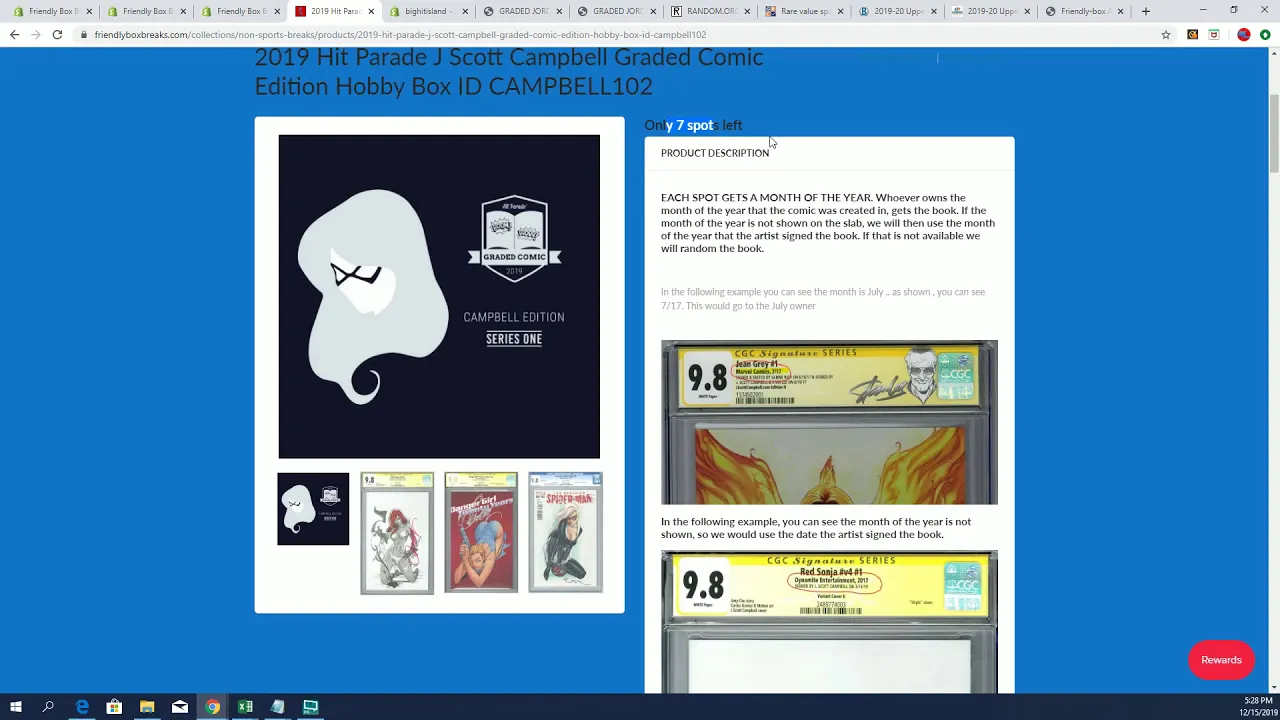This screenshot has height=720, width=1280.
Task: Bookmark this page with the star icon
Action: [x=1166, y=34]
